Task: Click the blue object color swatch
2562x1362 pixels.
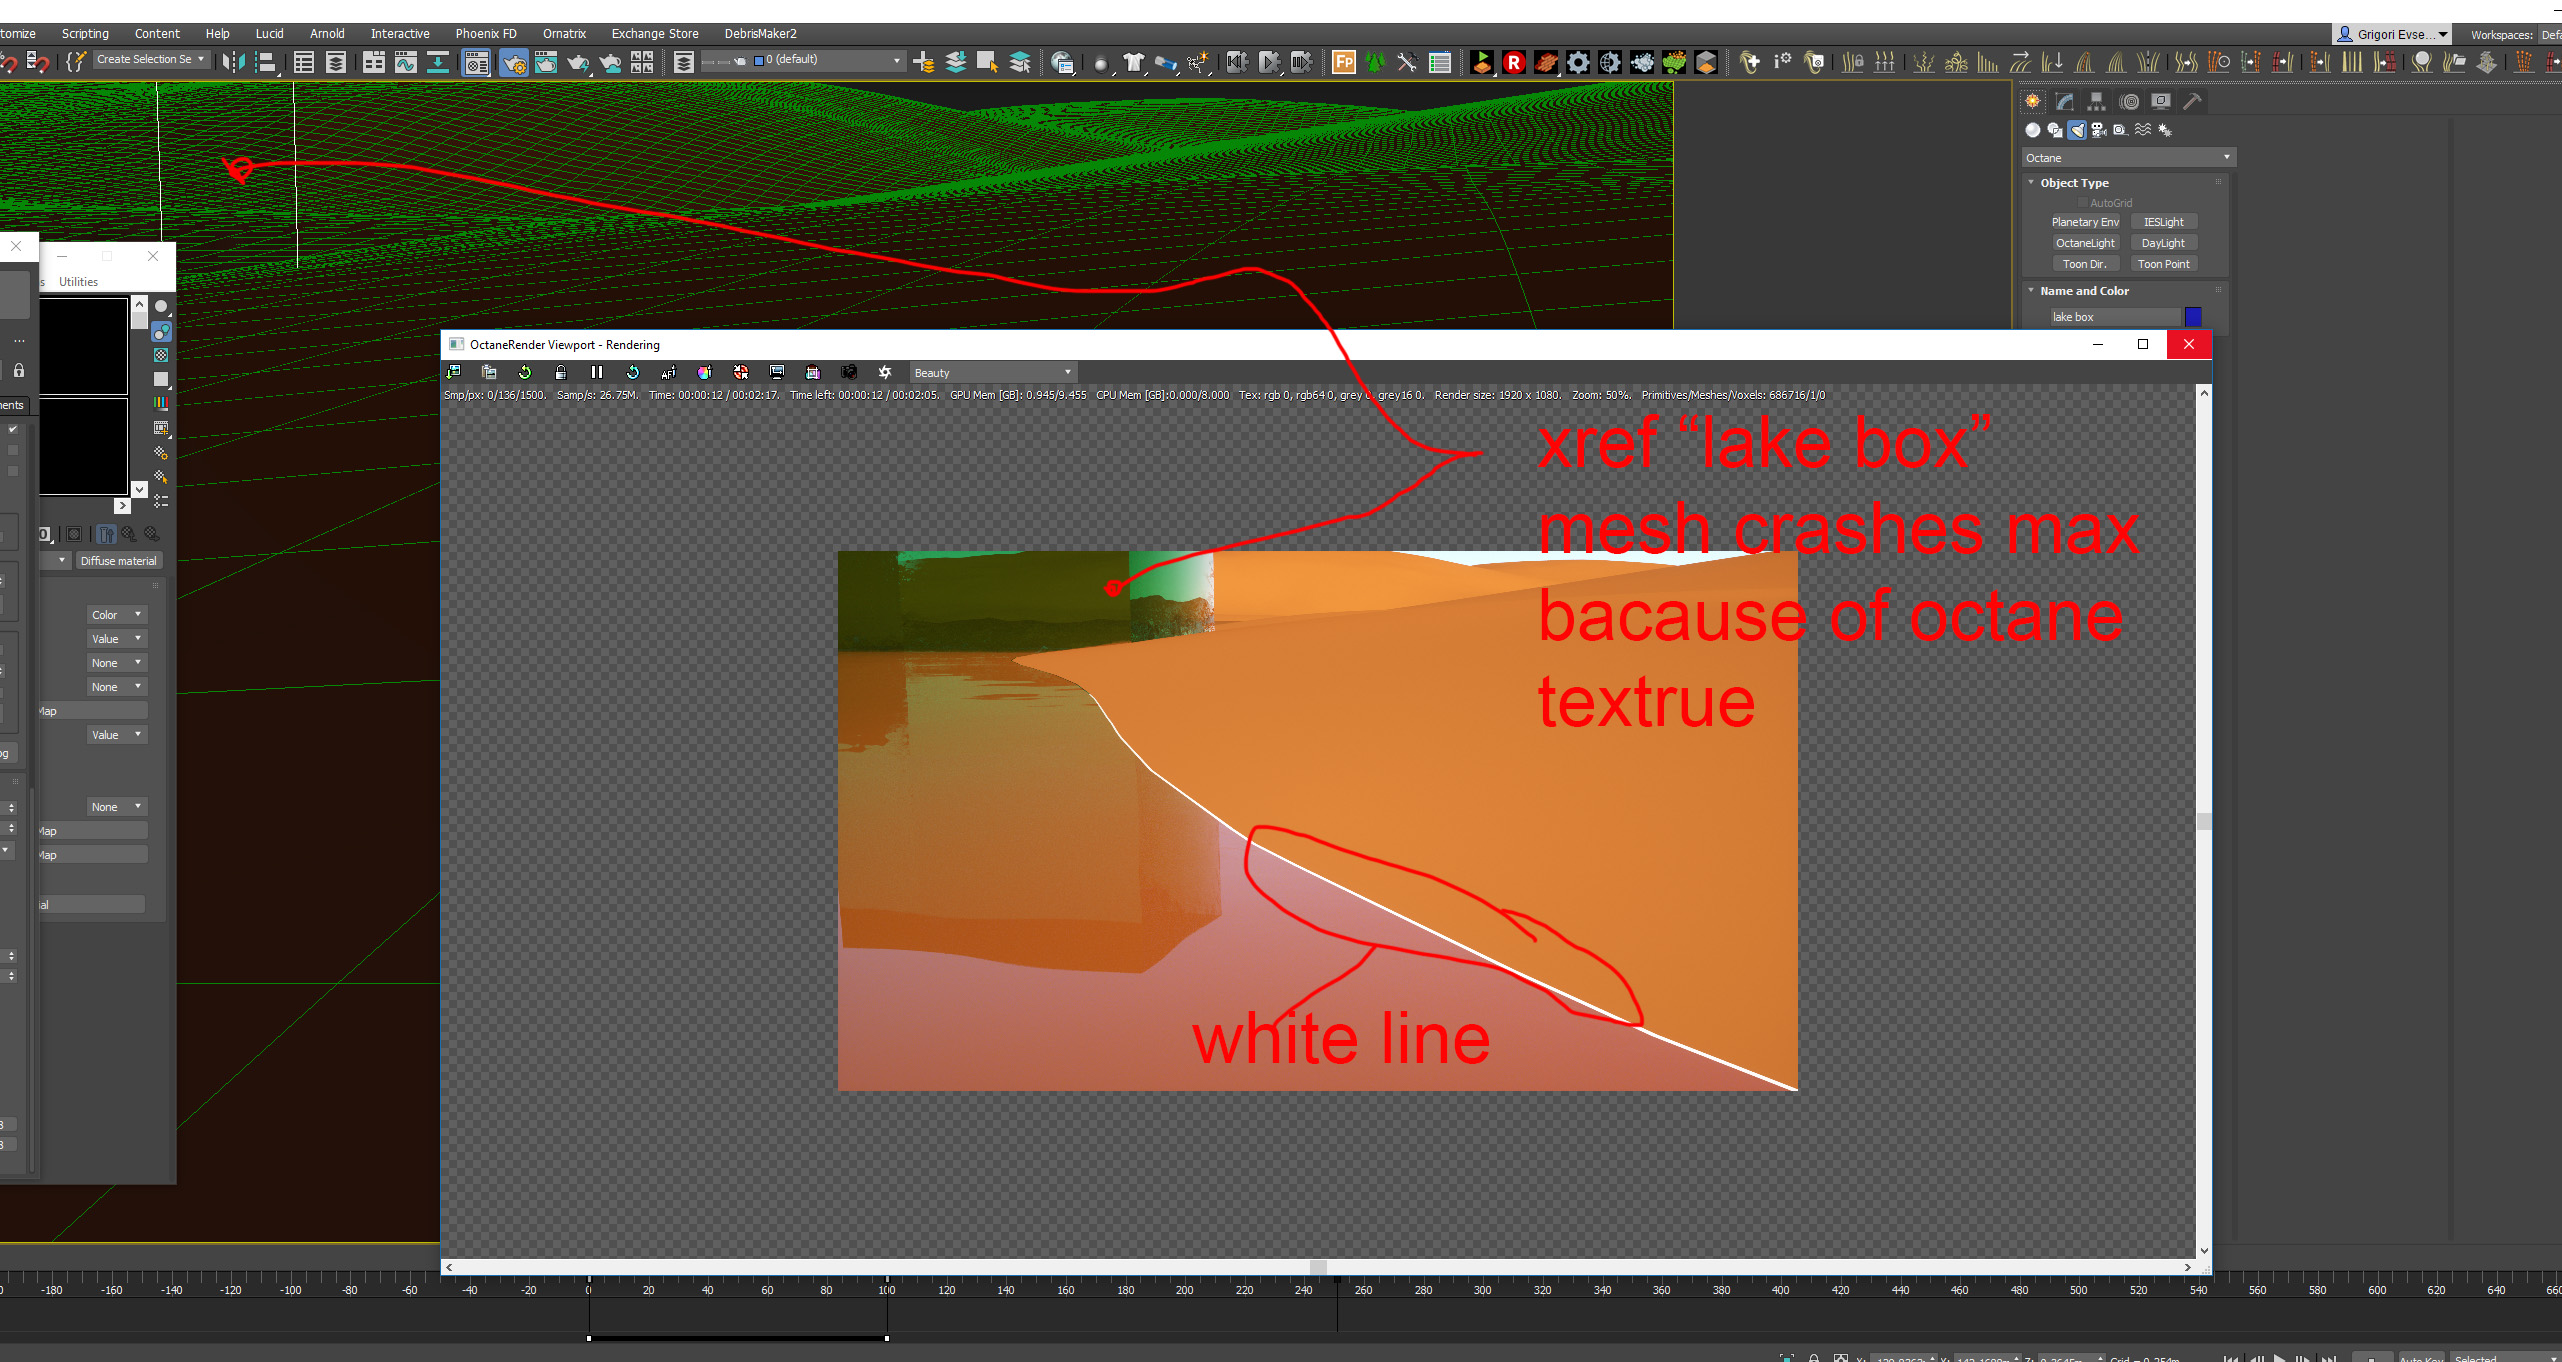Action: pyautogui.click(x=2193, y=317)
